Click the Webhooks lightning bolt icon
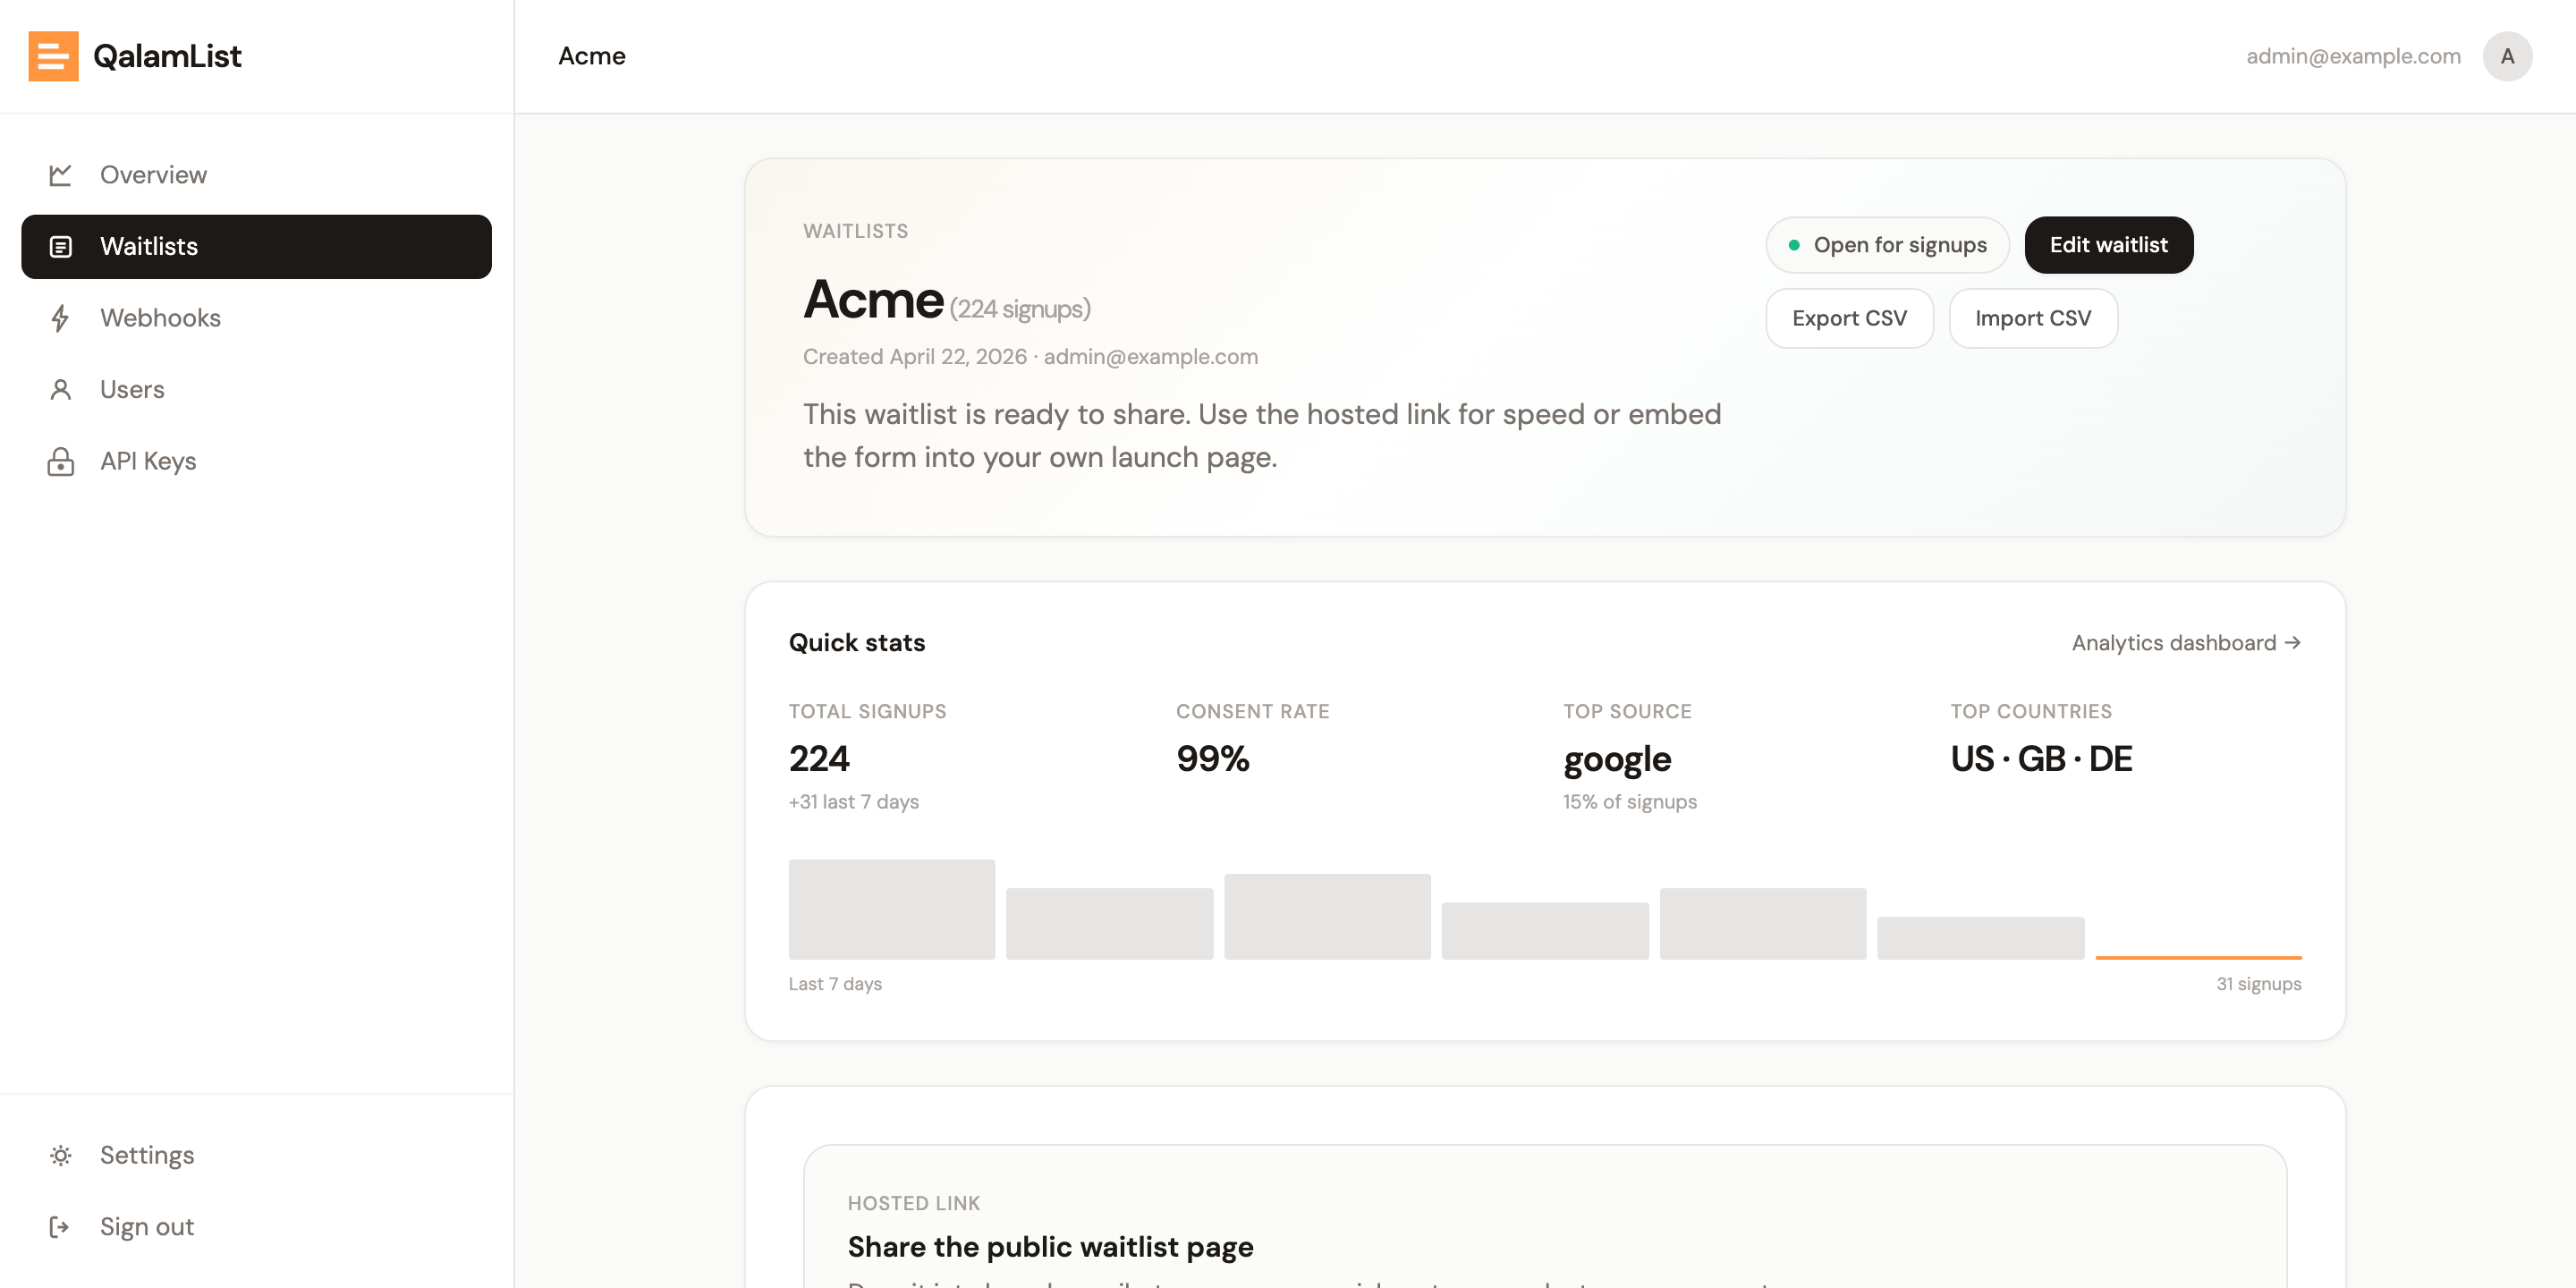 60,318
